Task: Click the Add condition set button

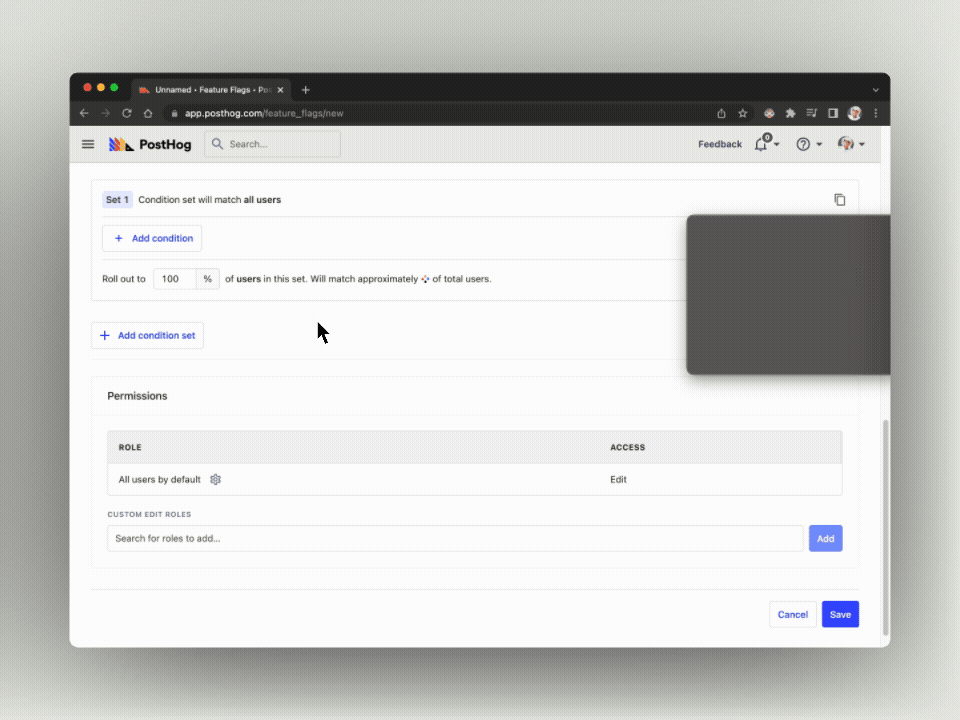Action: pos(147,336)
